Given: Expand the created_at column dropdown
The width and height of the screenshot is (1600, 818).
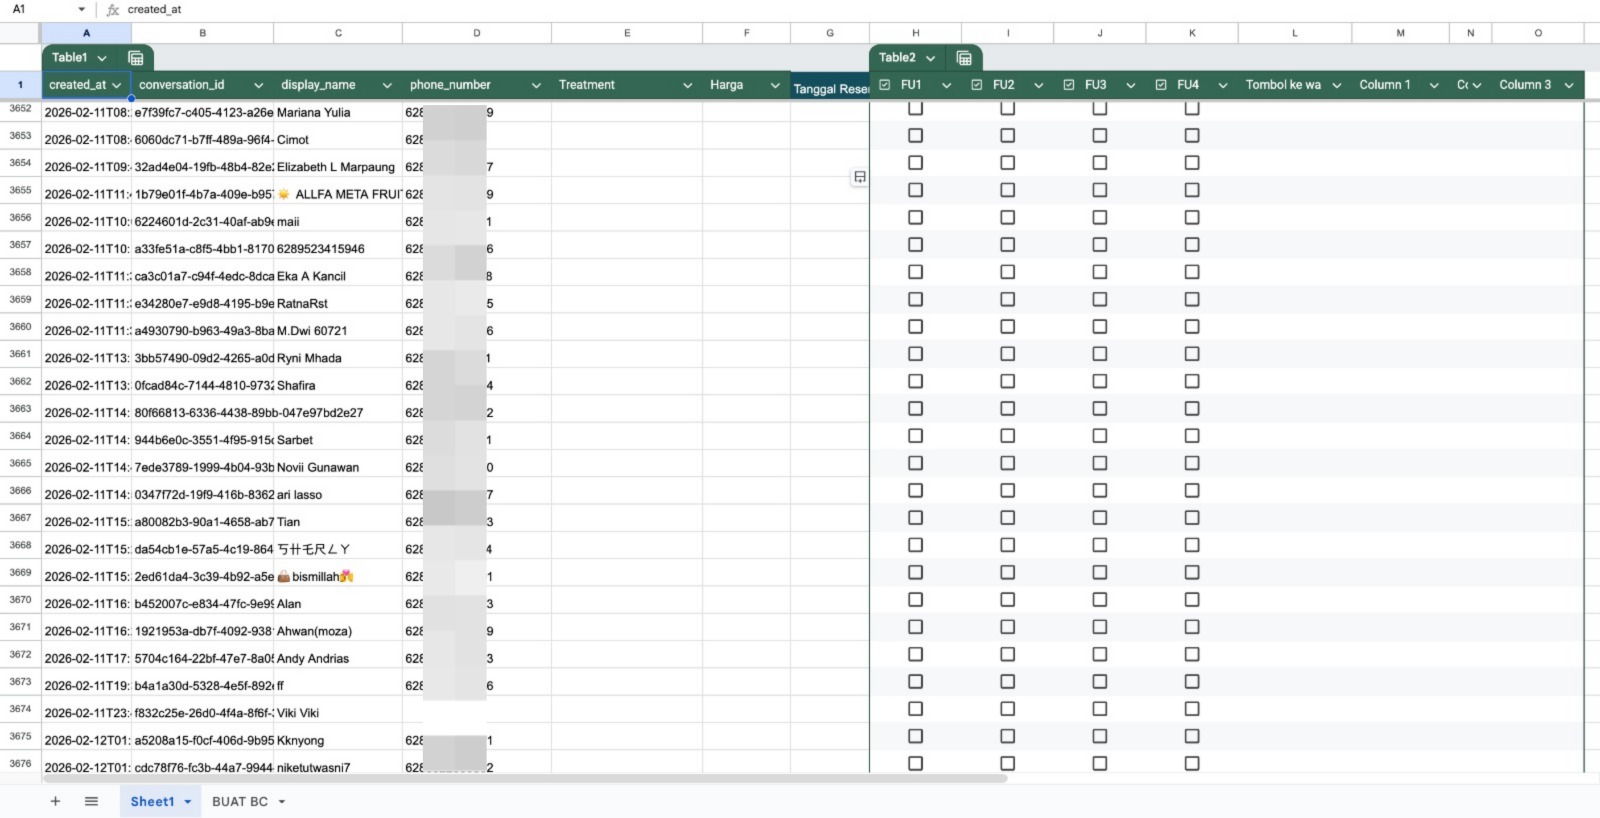Looking at the screenshot, I should [117, 86].
